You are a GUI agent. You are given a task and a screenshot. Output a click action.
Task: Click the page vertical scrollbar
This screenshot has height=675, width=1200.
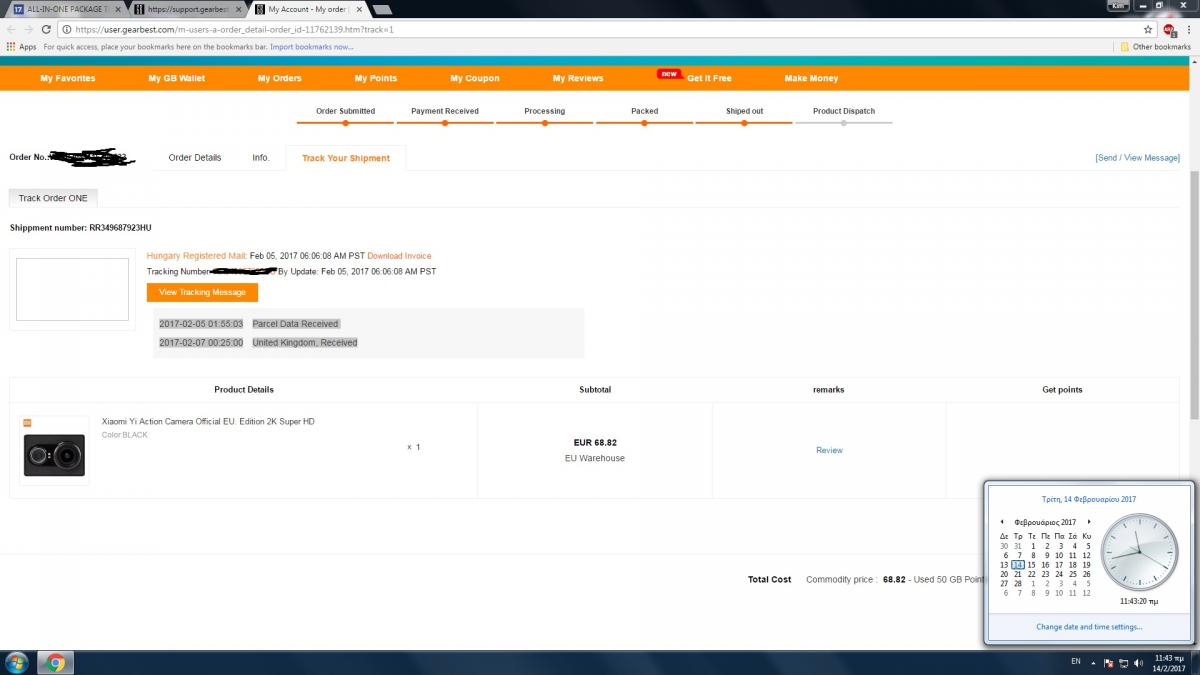tap(1194, 295)
